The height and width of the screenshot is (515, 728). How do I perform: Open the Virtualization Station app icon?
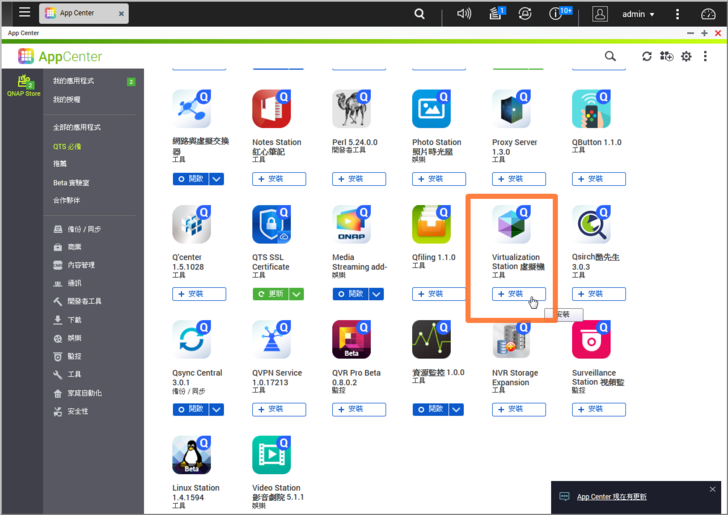[511, 224]
